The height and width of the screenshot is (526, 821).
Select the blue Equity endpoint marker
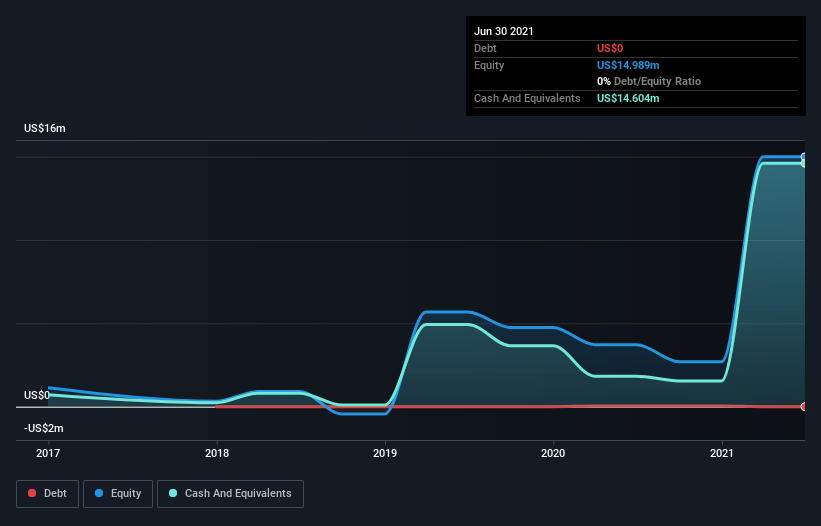click(804, 156)
